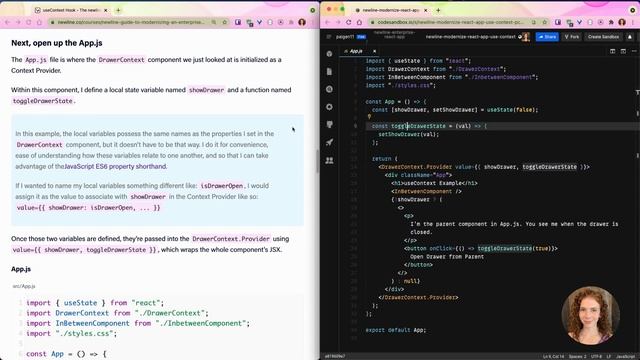This screenshot has width=640, height=360.
Task: Click the notification bell in CodeSandbox header
Action: coord(630,37)
